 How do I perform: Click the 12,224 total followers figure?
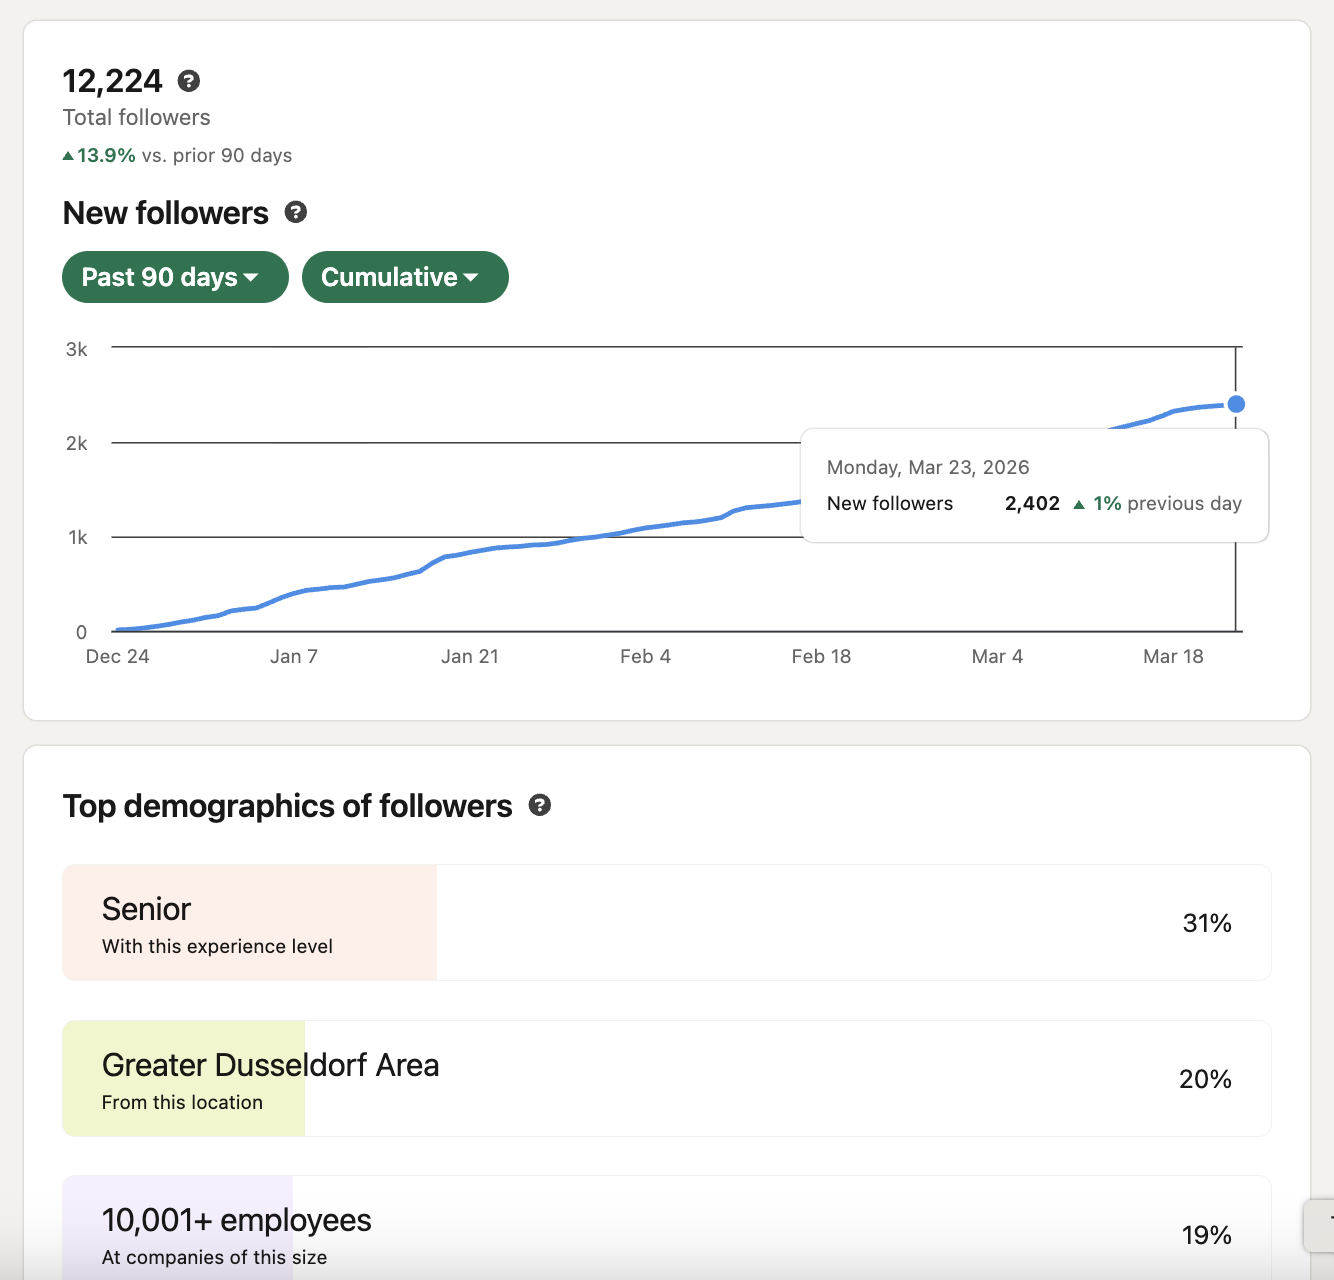click(x=112, y=80)
